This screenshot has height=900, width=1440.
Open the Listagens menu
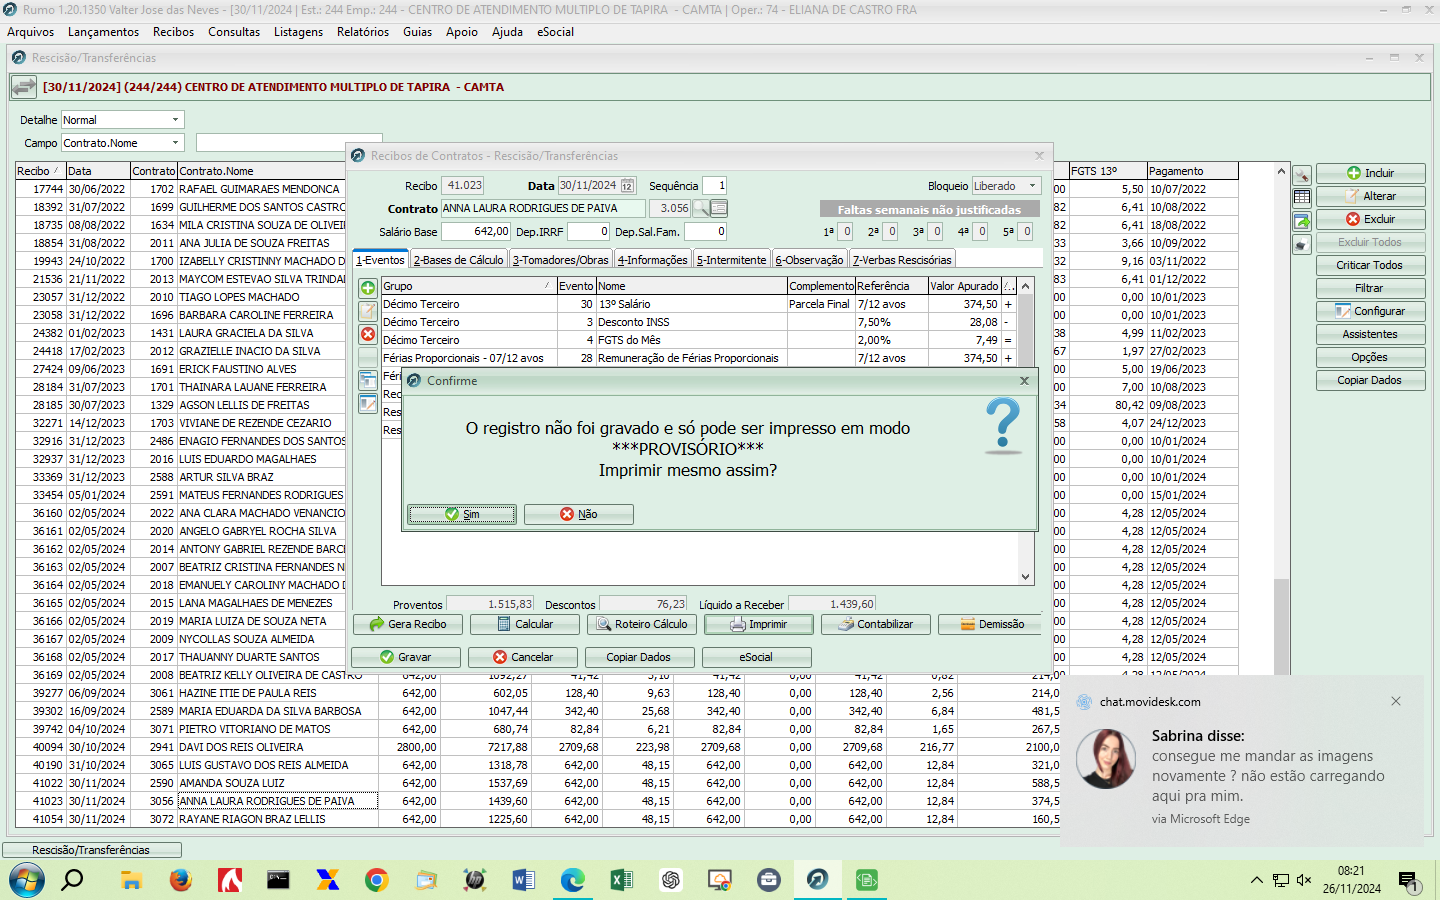point(298,32)
